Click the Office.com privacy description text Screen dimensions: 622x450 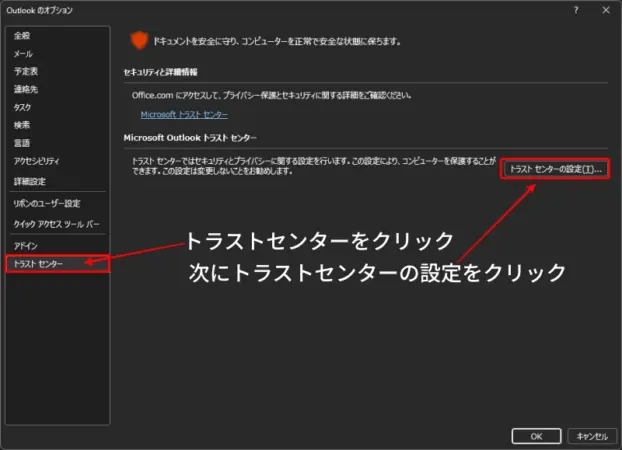(272, 95)
